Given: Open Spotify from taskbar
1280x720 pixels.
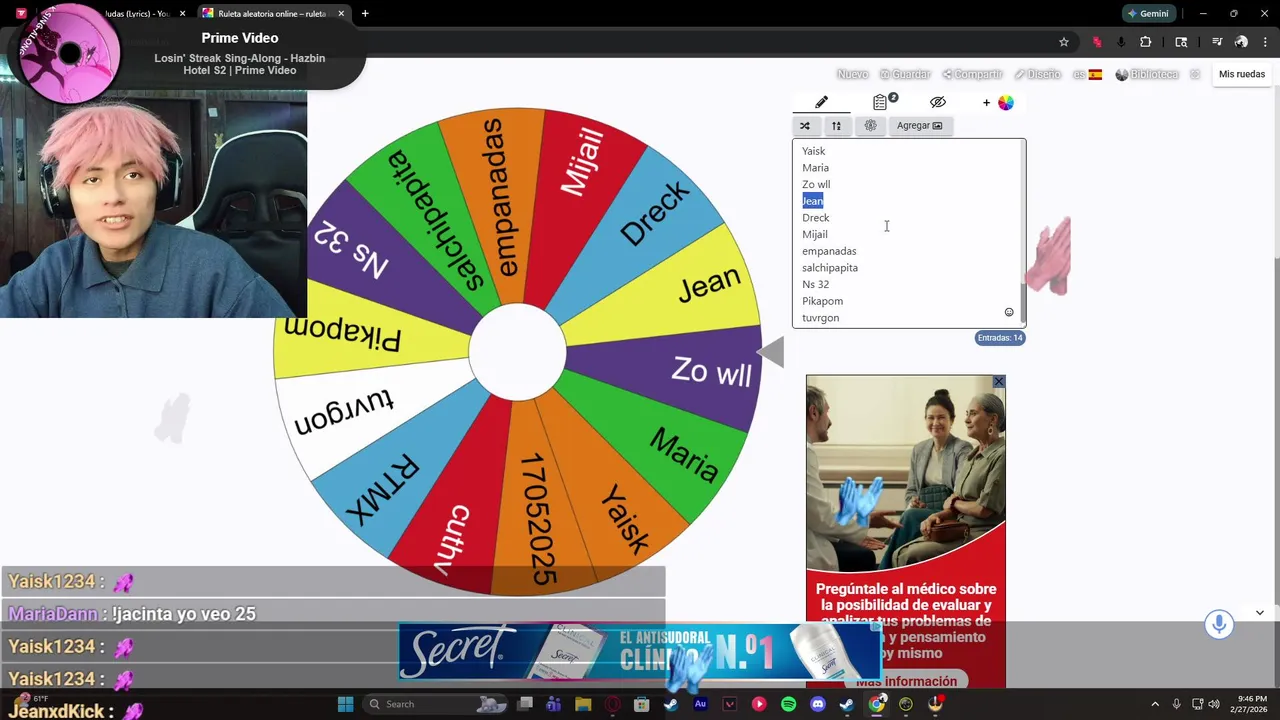Looking at the screenshot, I should tap(788, 704).
